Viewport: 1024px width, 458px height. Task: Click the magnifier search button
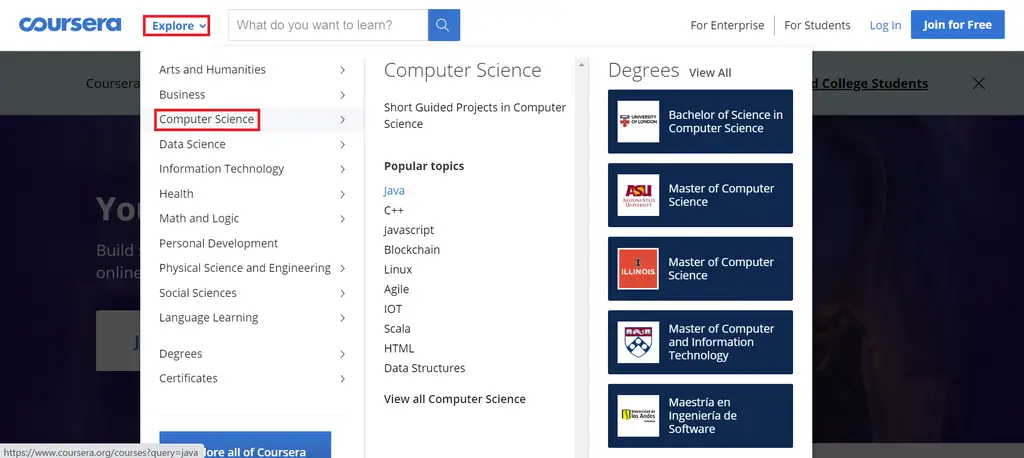(x=443, y=25)
